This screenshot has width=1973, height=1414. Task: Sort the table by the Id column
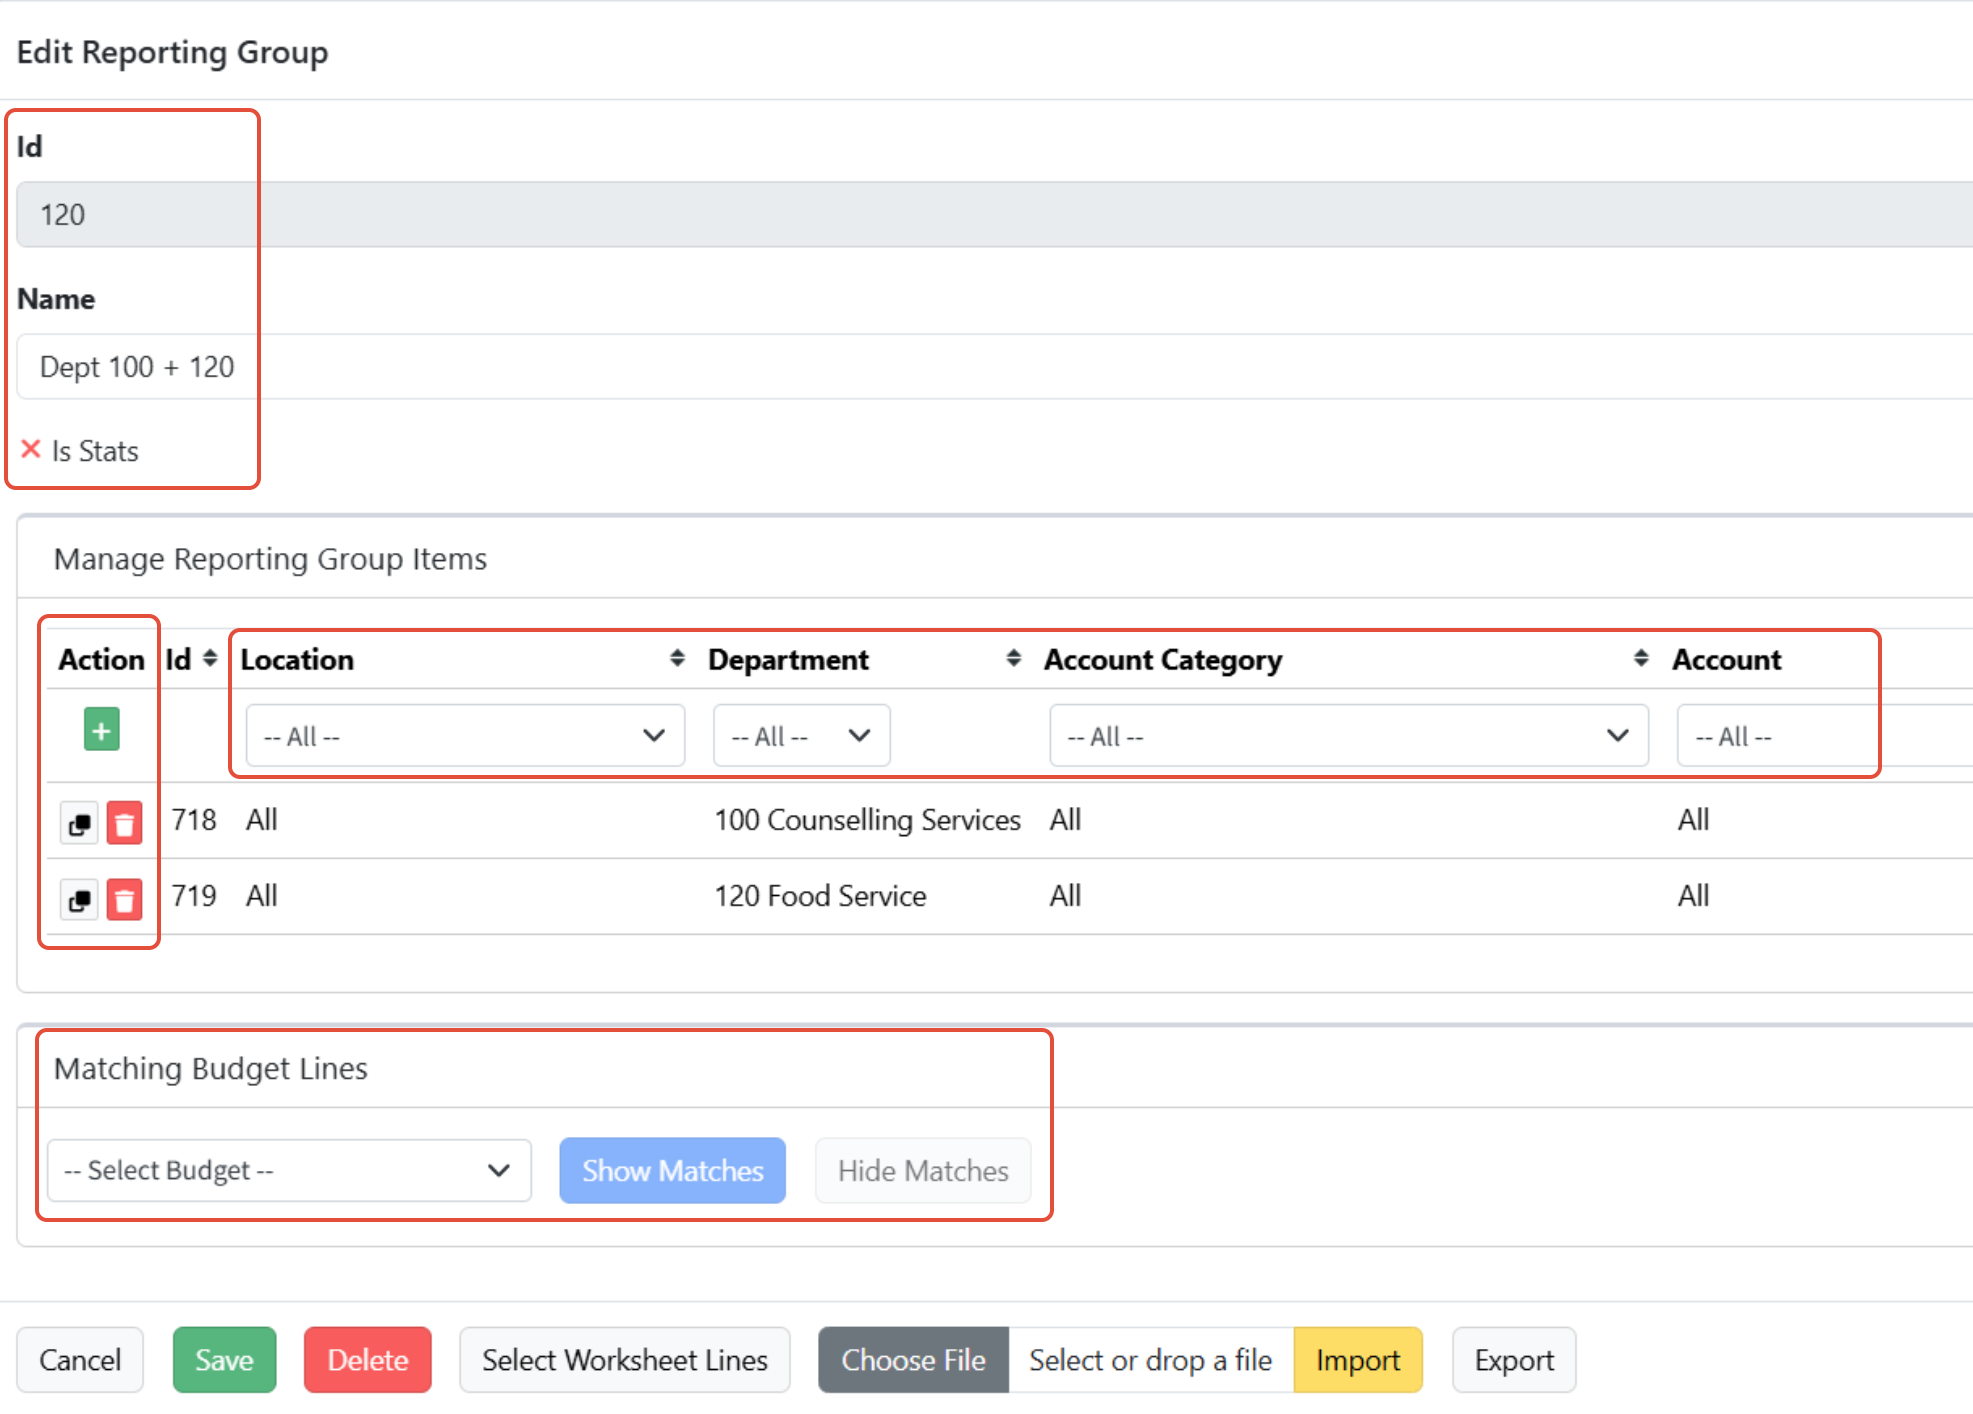(210, 658)
